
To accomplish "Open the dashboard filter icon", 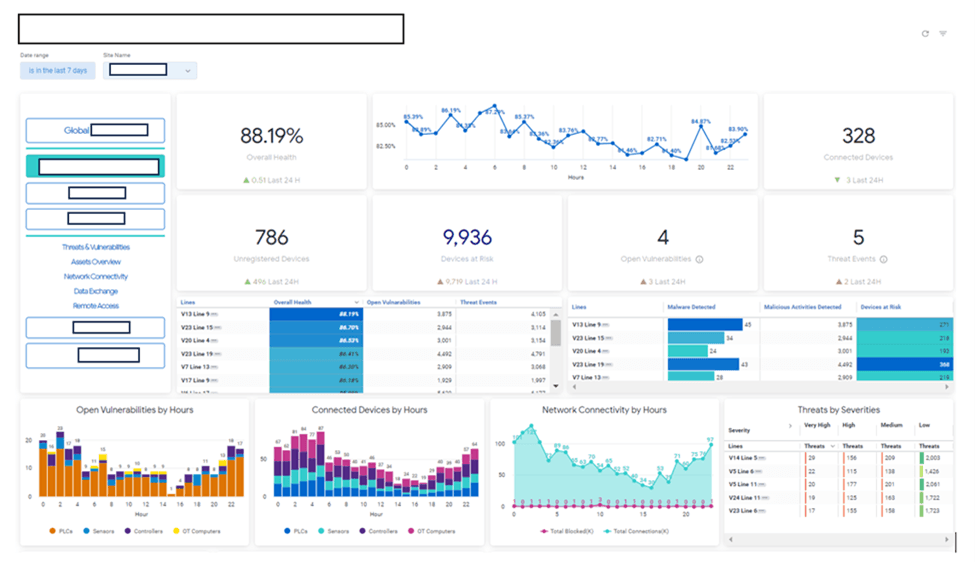I will [943, 34].
